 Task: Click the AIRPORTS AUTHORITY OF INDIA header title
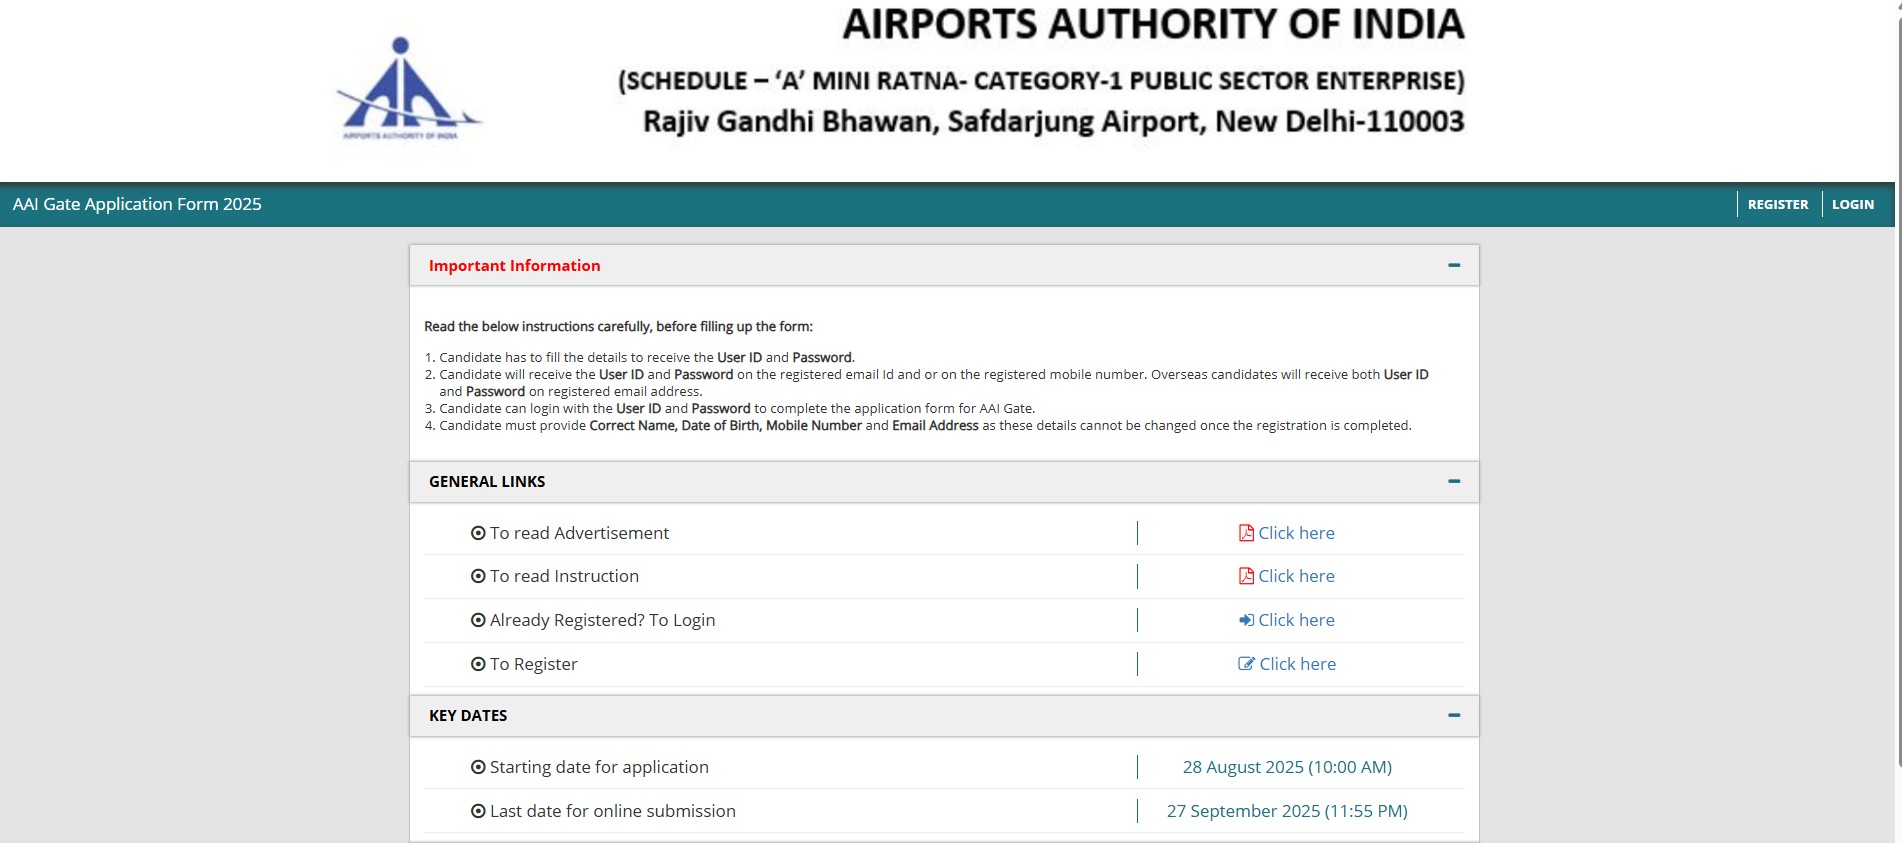pyautogui.click(x=1153, y=24)
